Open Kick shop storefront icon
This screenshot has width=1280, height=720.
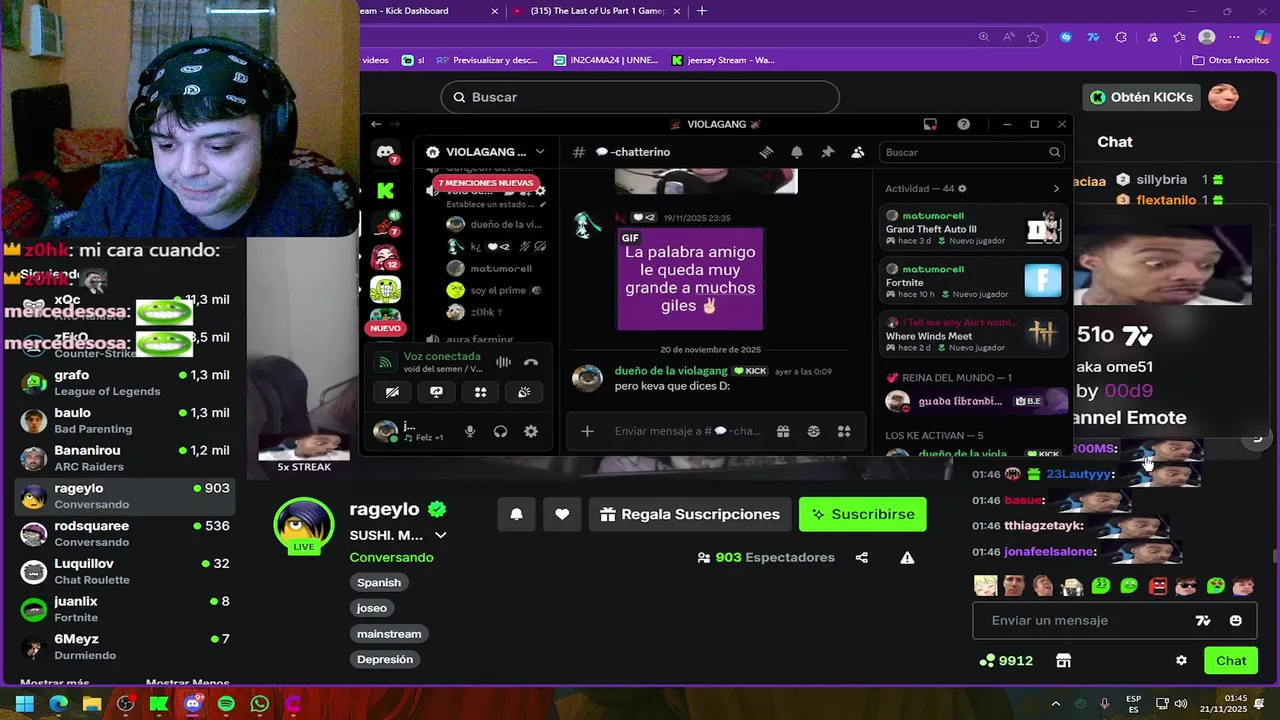click(1063, 660)
